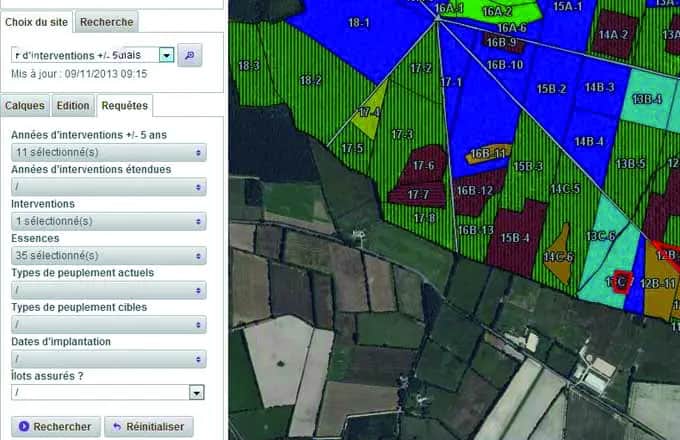This screenshot has height=440, width=680.
Task: Expand the Essences dropdown
Action: pyautogui.click(x=108, y=255)
